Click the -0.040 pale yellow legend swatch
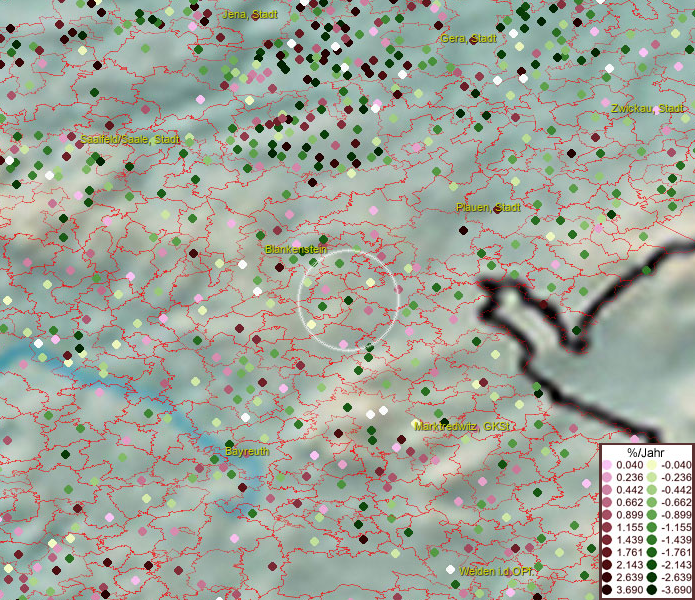The height and width of the screenshot is (600, 695). pos(653,465)
